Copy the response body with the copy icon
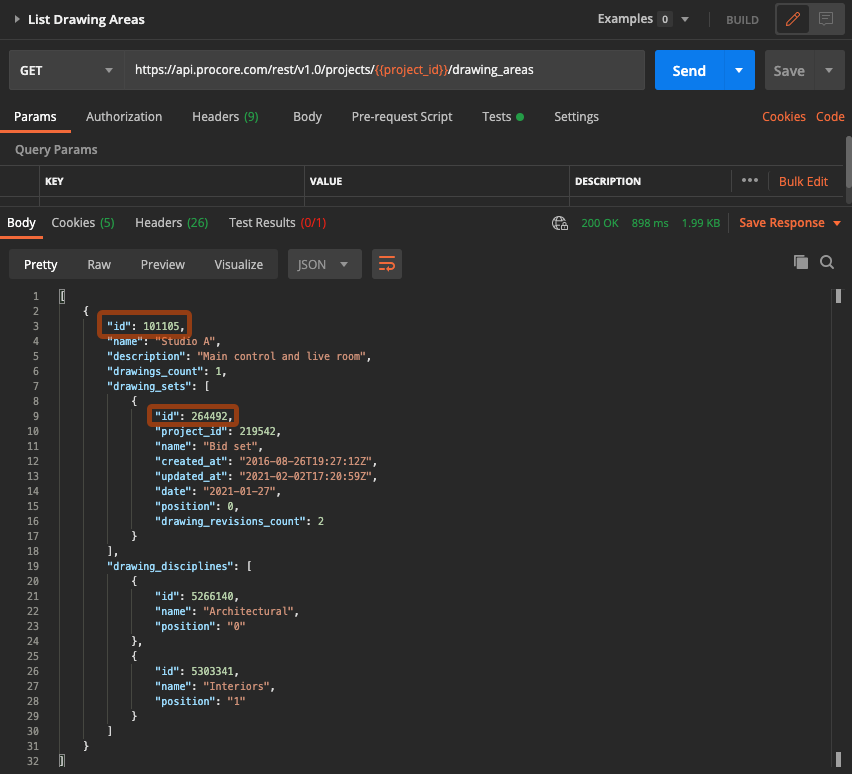 coord(800,262)
